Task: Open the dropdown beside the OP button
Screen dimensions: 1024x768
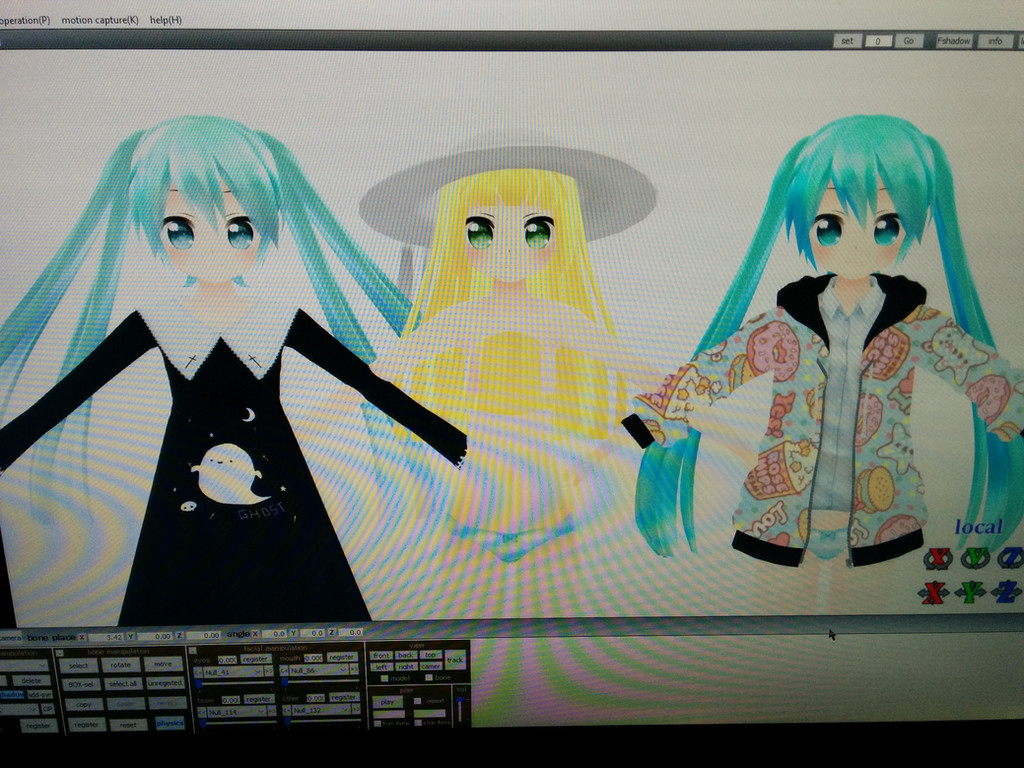Action: pyautogui.click(x=20, y=709)
